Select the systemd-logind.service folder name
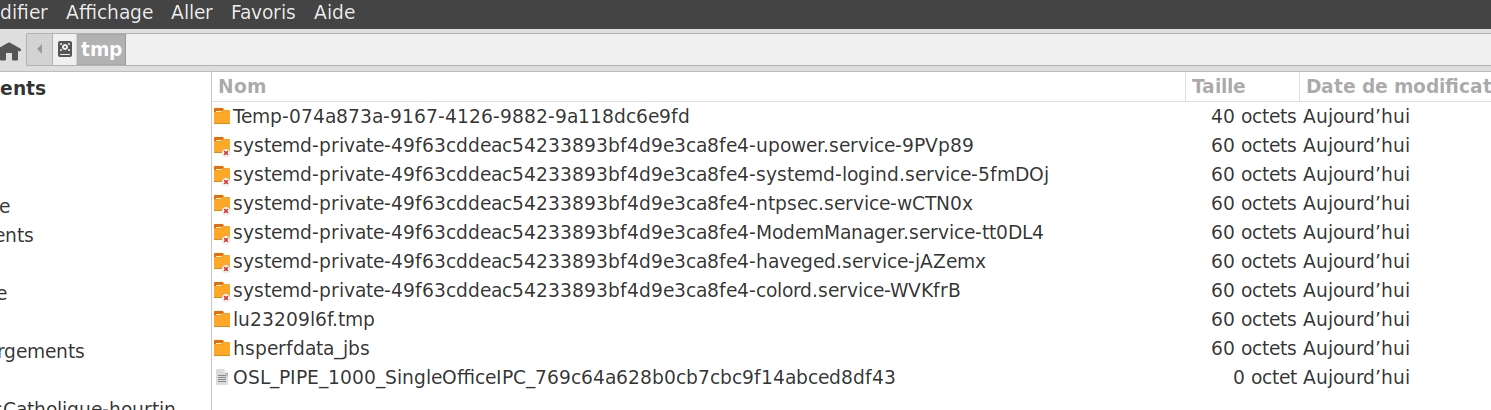Screen dimensions: 1491x410 click(x=640, y=175)
